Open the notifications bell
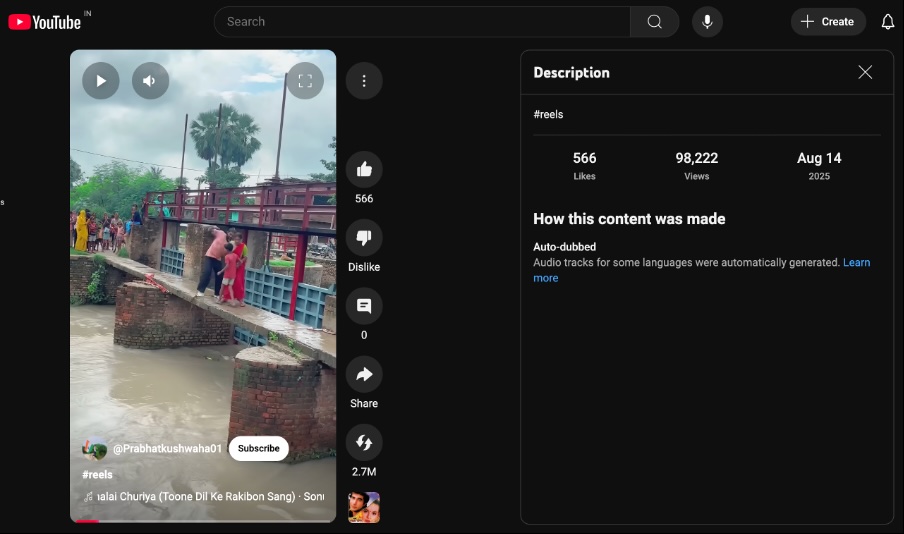This screenshot has width=904, height=534. (888, 22)
